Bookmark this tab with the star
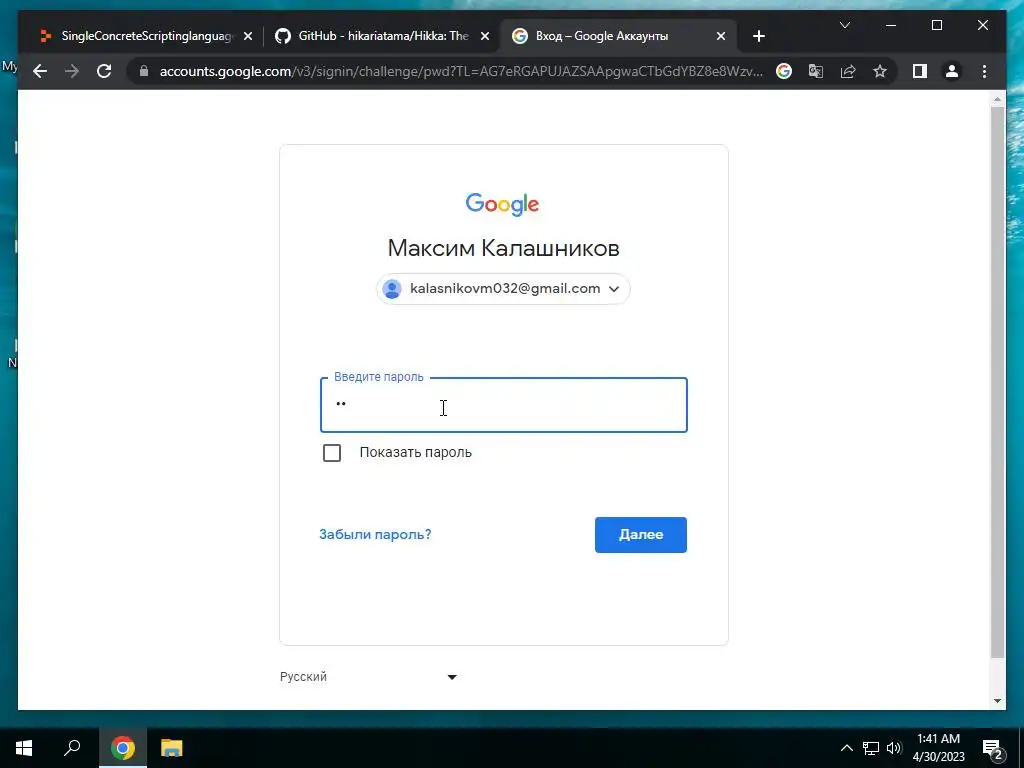1024x768 pixels. pyautogui.click(x=880, y=71)
